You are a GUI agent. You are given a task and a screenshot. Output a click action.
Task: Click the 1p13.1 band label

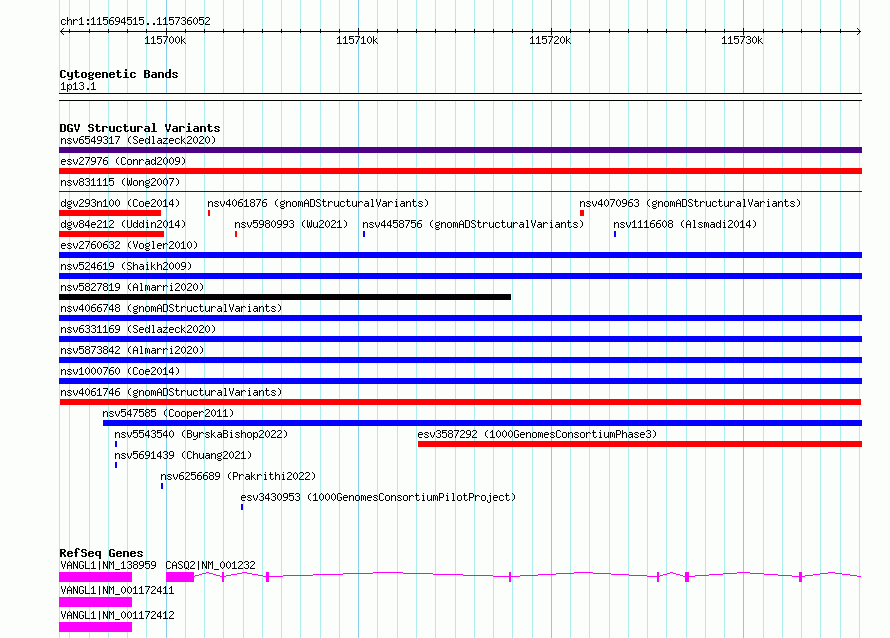(78, 86)
